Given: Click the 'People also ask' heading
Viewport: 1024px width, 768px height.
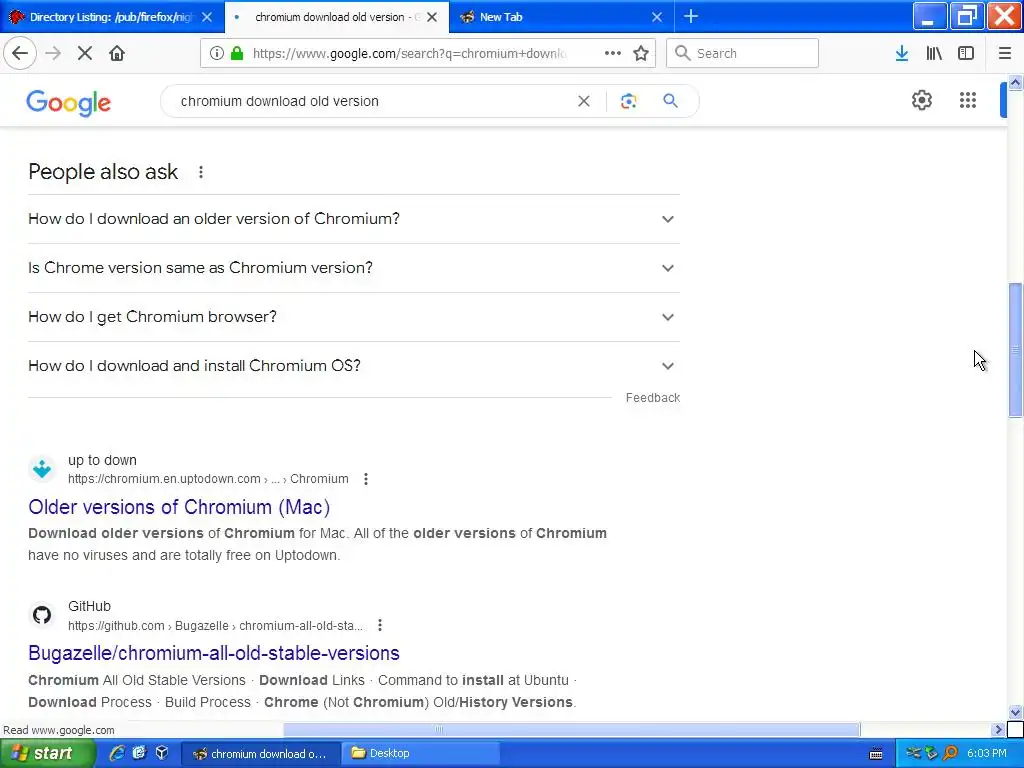Looking at the screenshot, I should pyautogui.click(x=103, y=172).
